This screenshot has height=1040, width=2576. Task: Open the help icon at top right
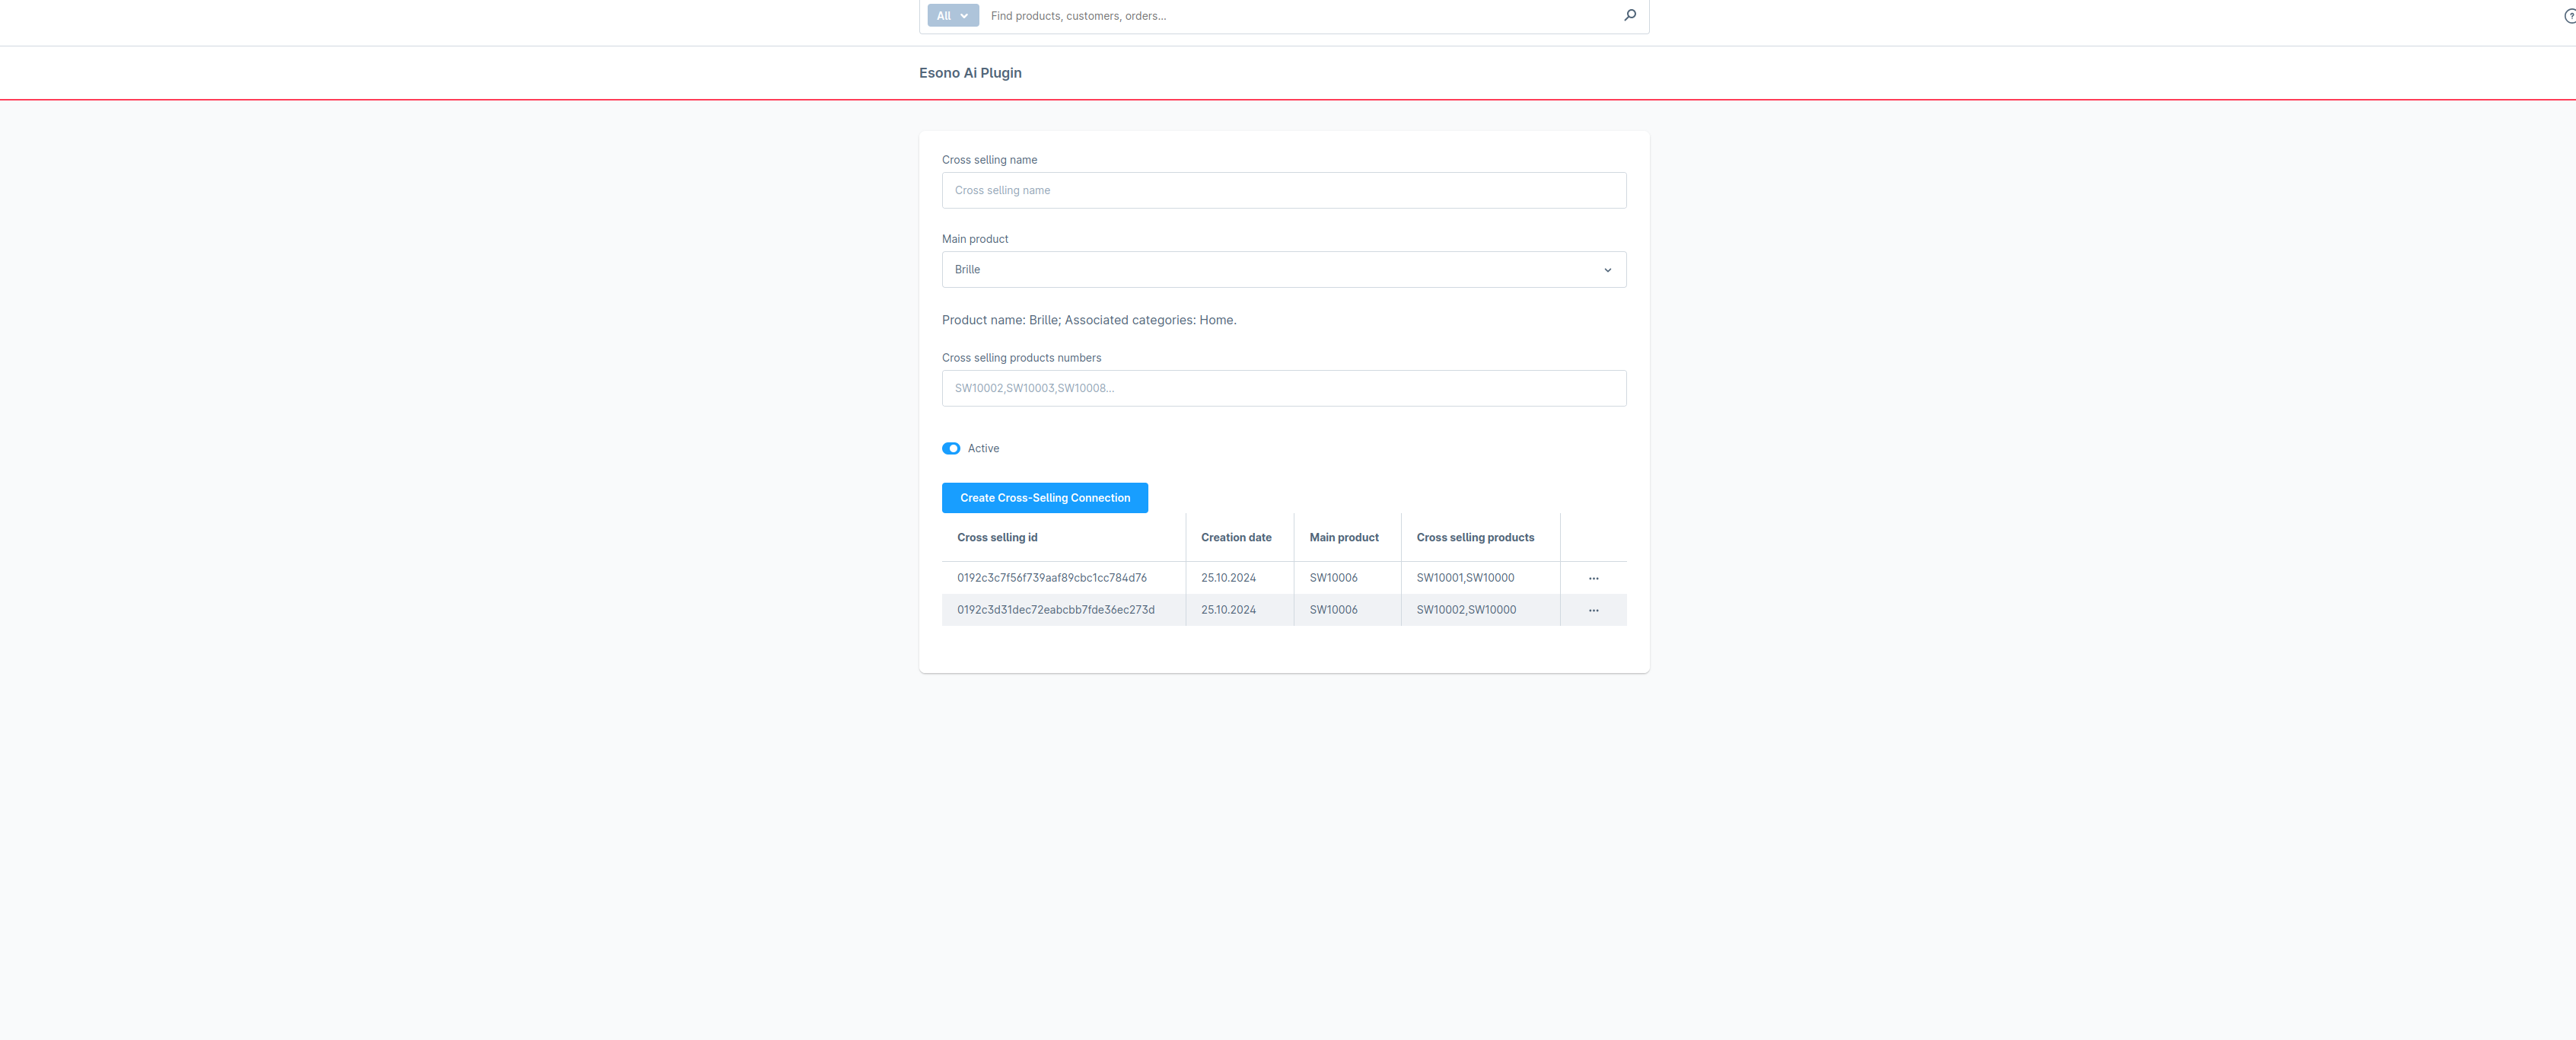(2570, 16)
